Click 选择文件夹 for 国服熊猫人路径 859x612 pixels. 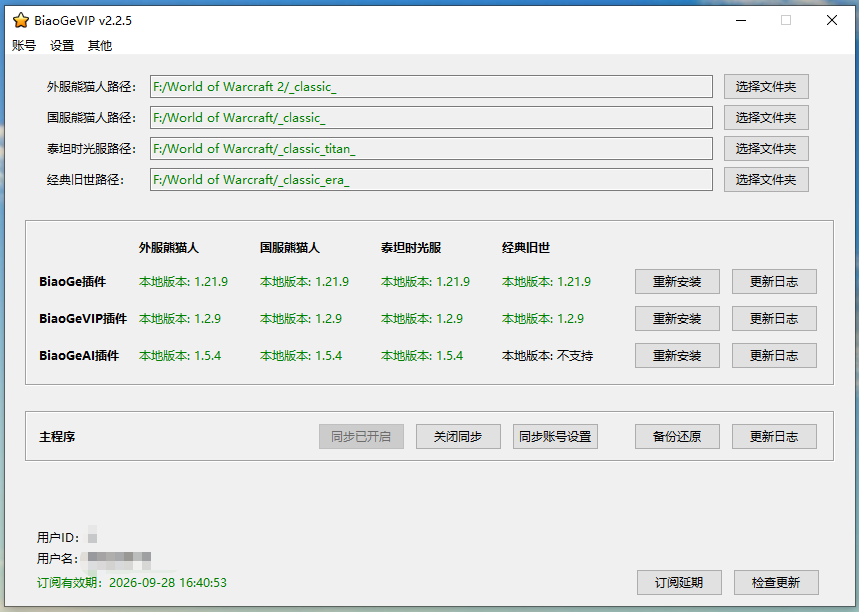tap(766, 118)
